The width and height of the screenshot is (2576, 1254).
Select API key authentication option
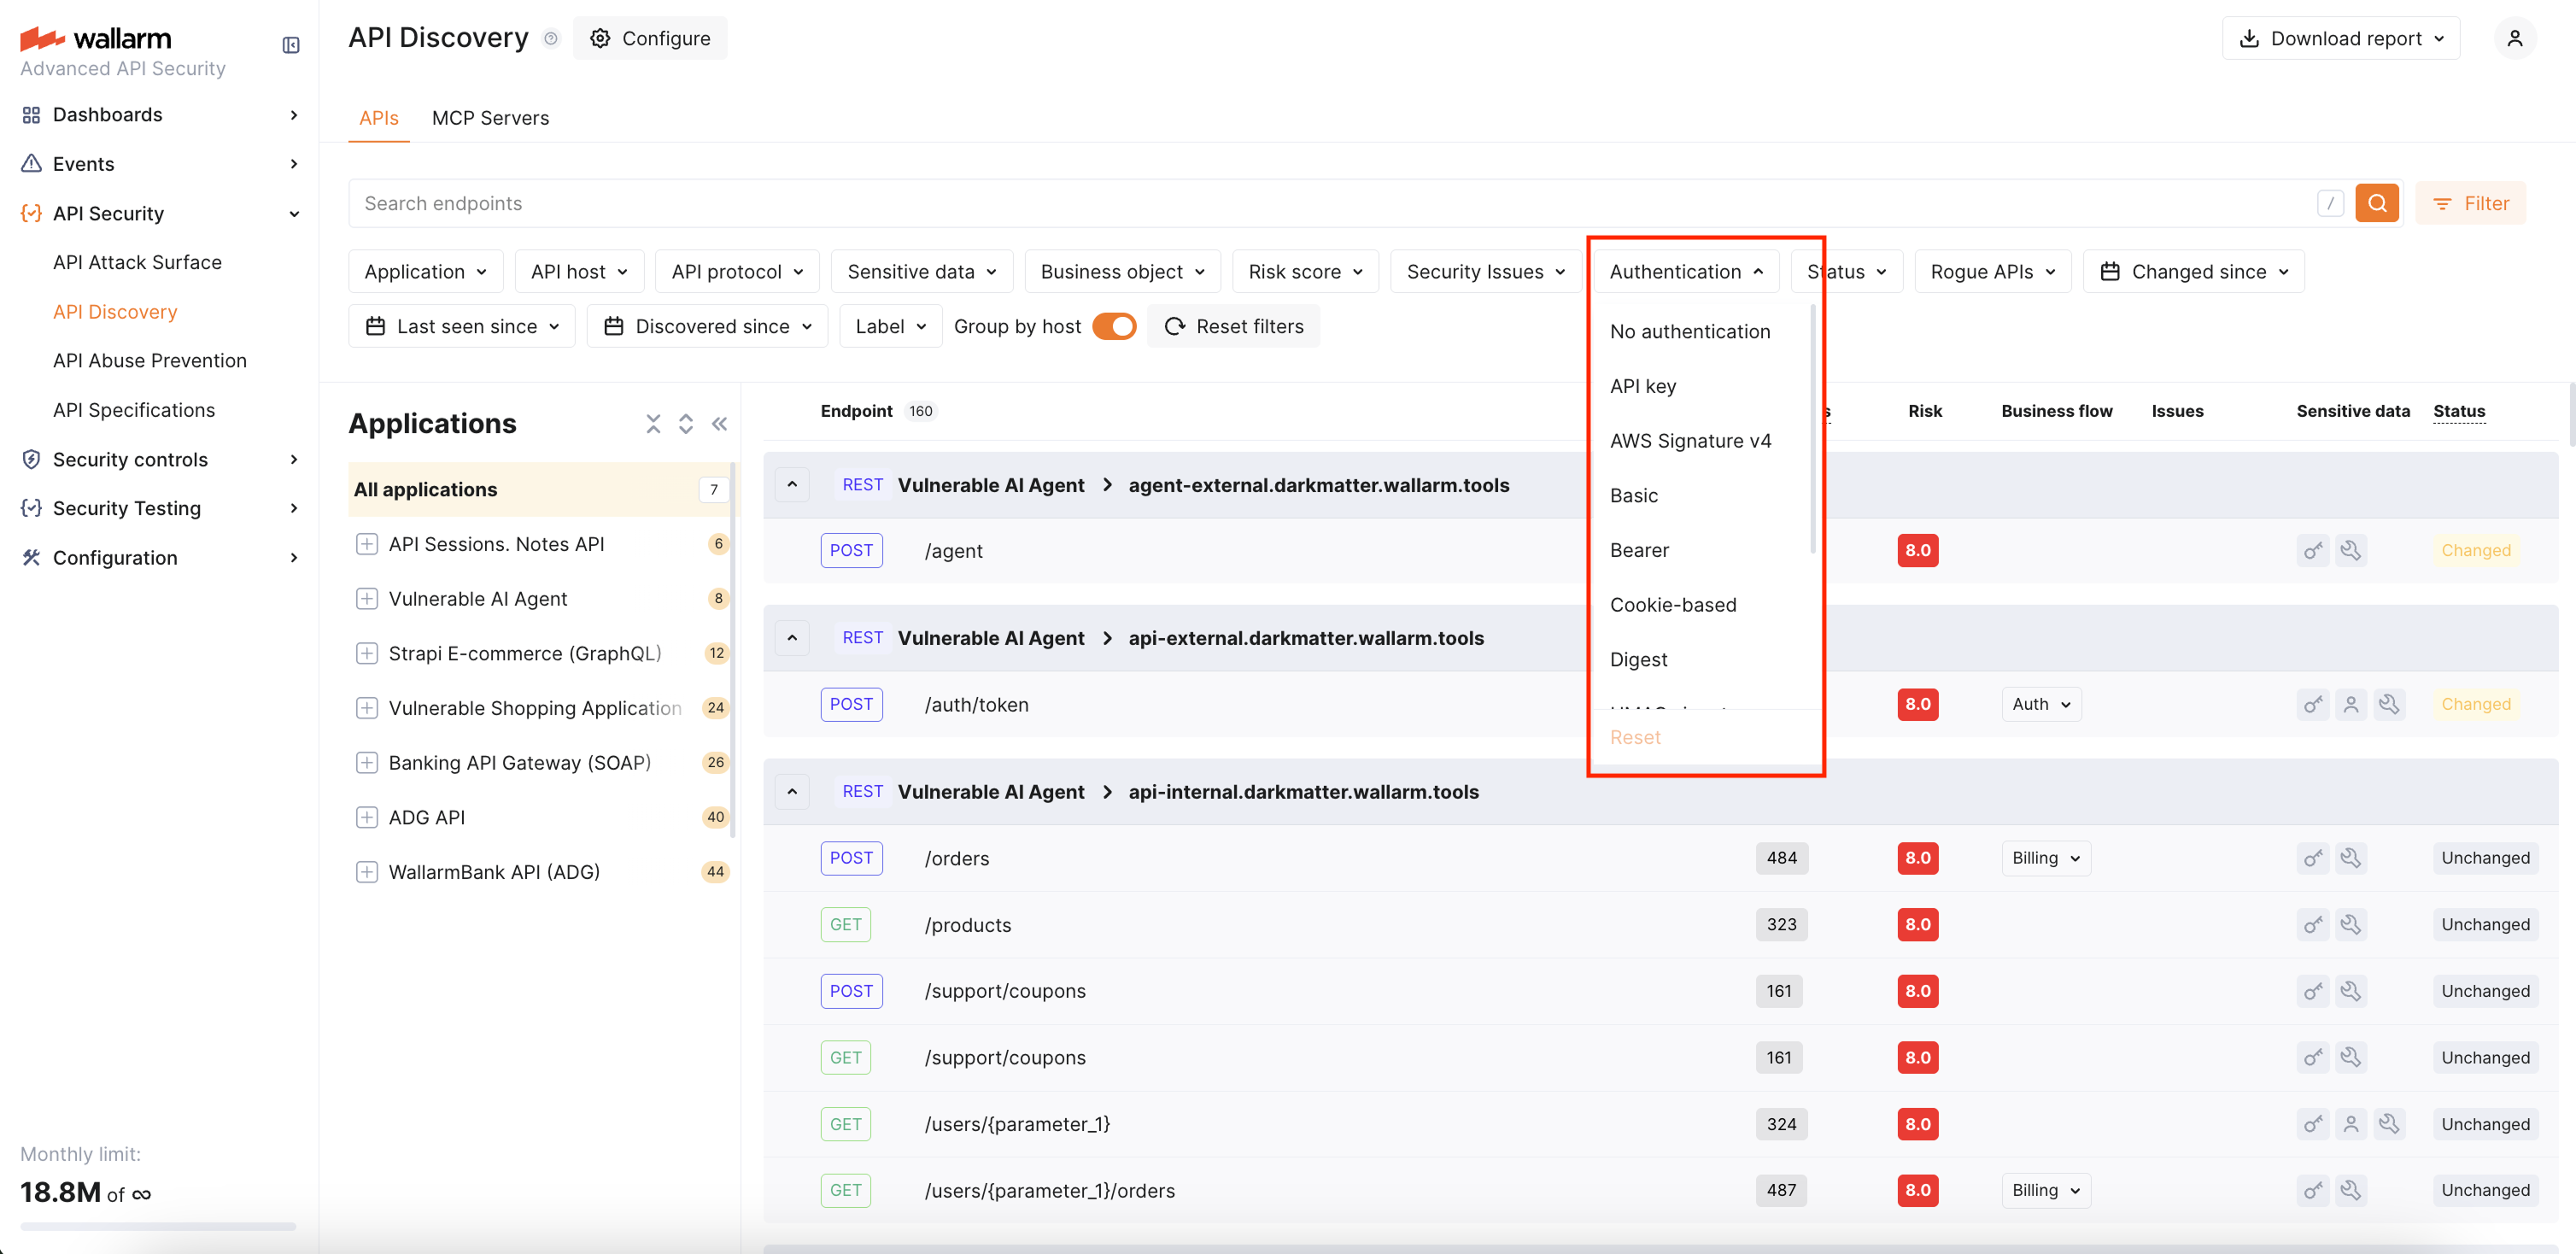[1643, 387]
